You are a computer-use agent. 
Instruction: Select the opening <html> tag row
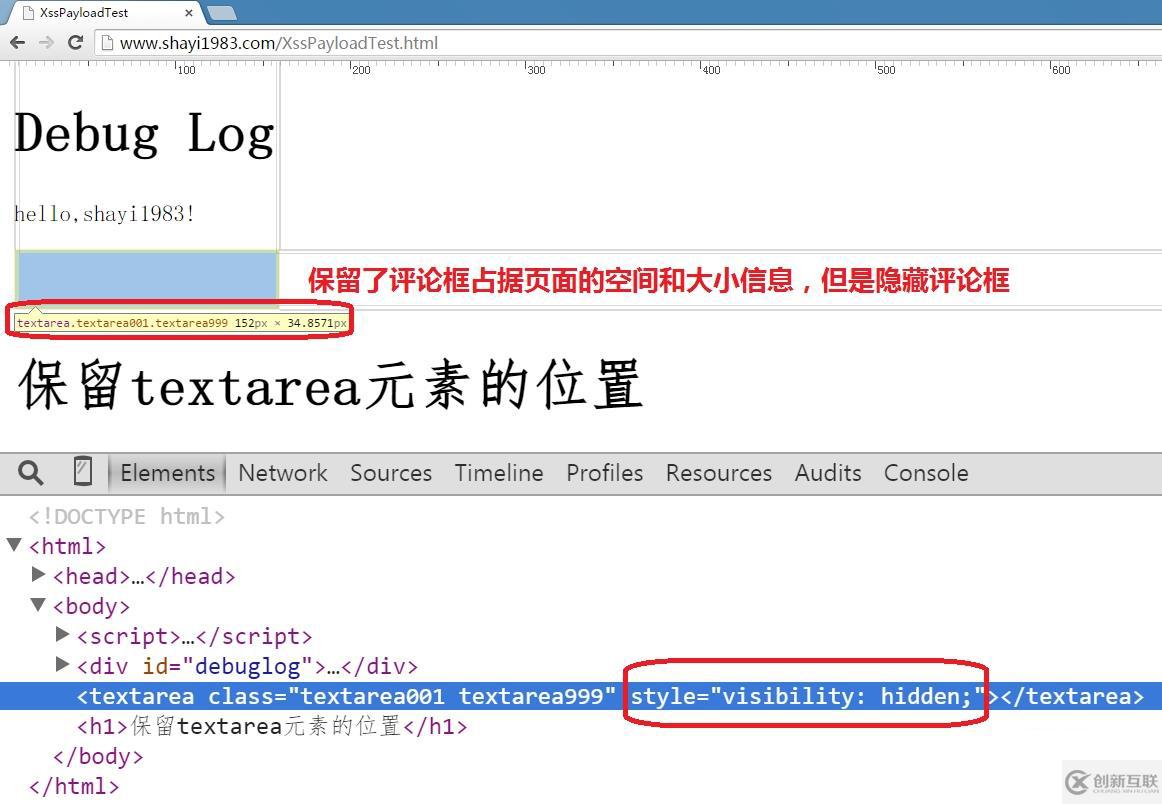tap(67, 547)
